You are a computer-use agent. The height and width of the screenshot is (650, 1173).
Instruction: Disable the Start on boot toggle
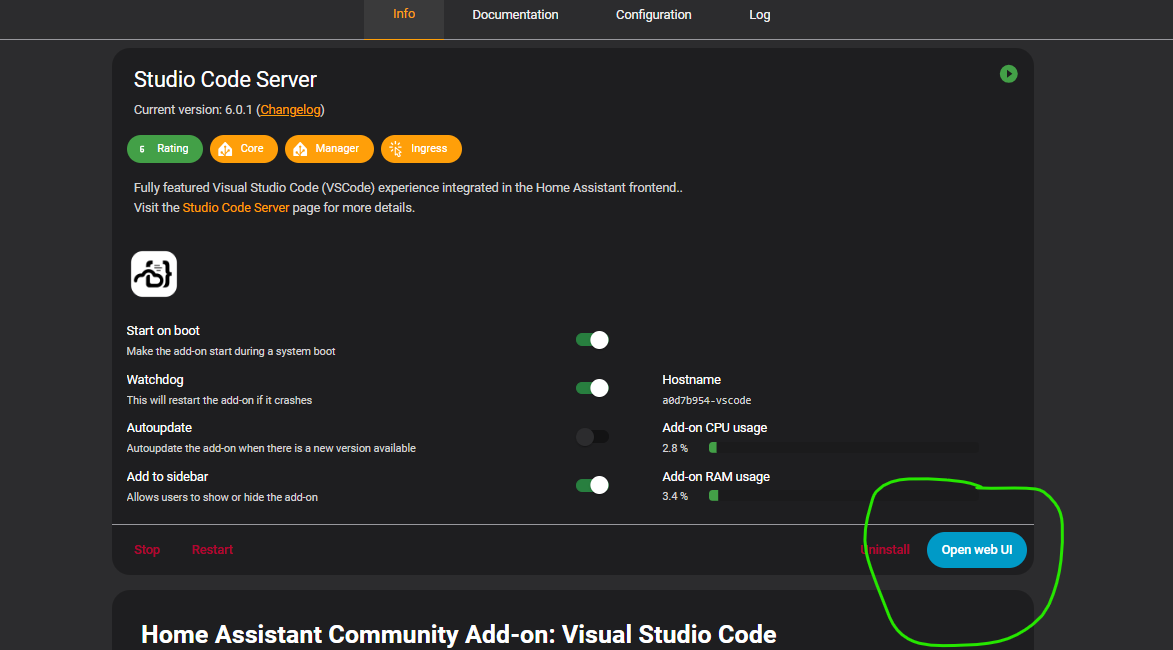point(592,340)
